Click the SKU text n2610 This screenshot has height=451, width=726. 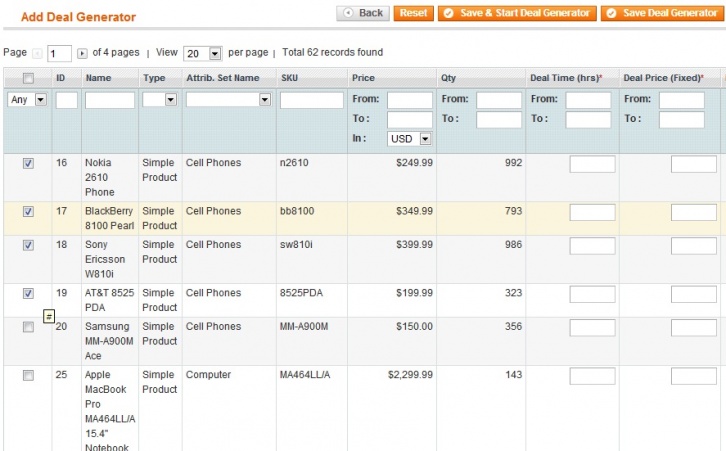point(294,163)
